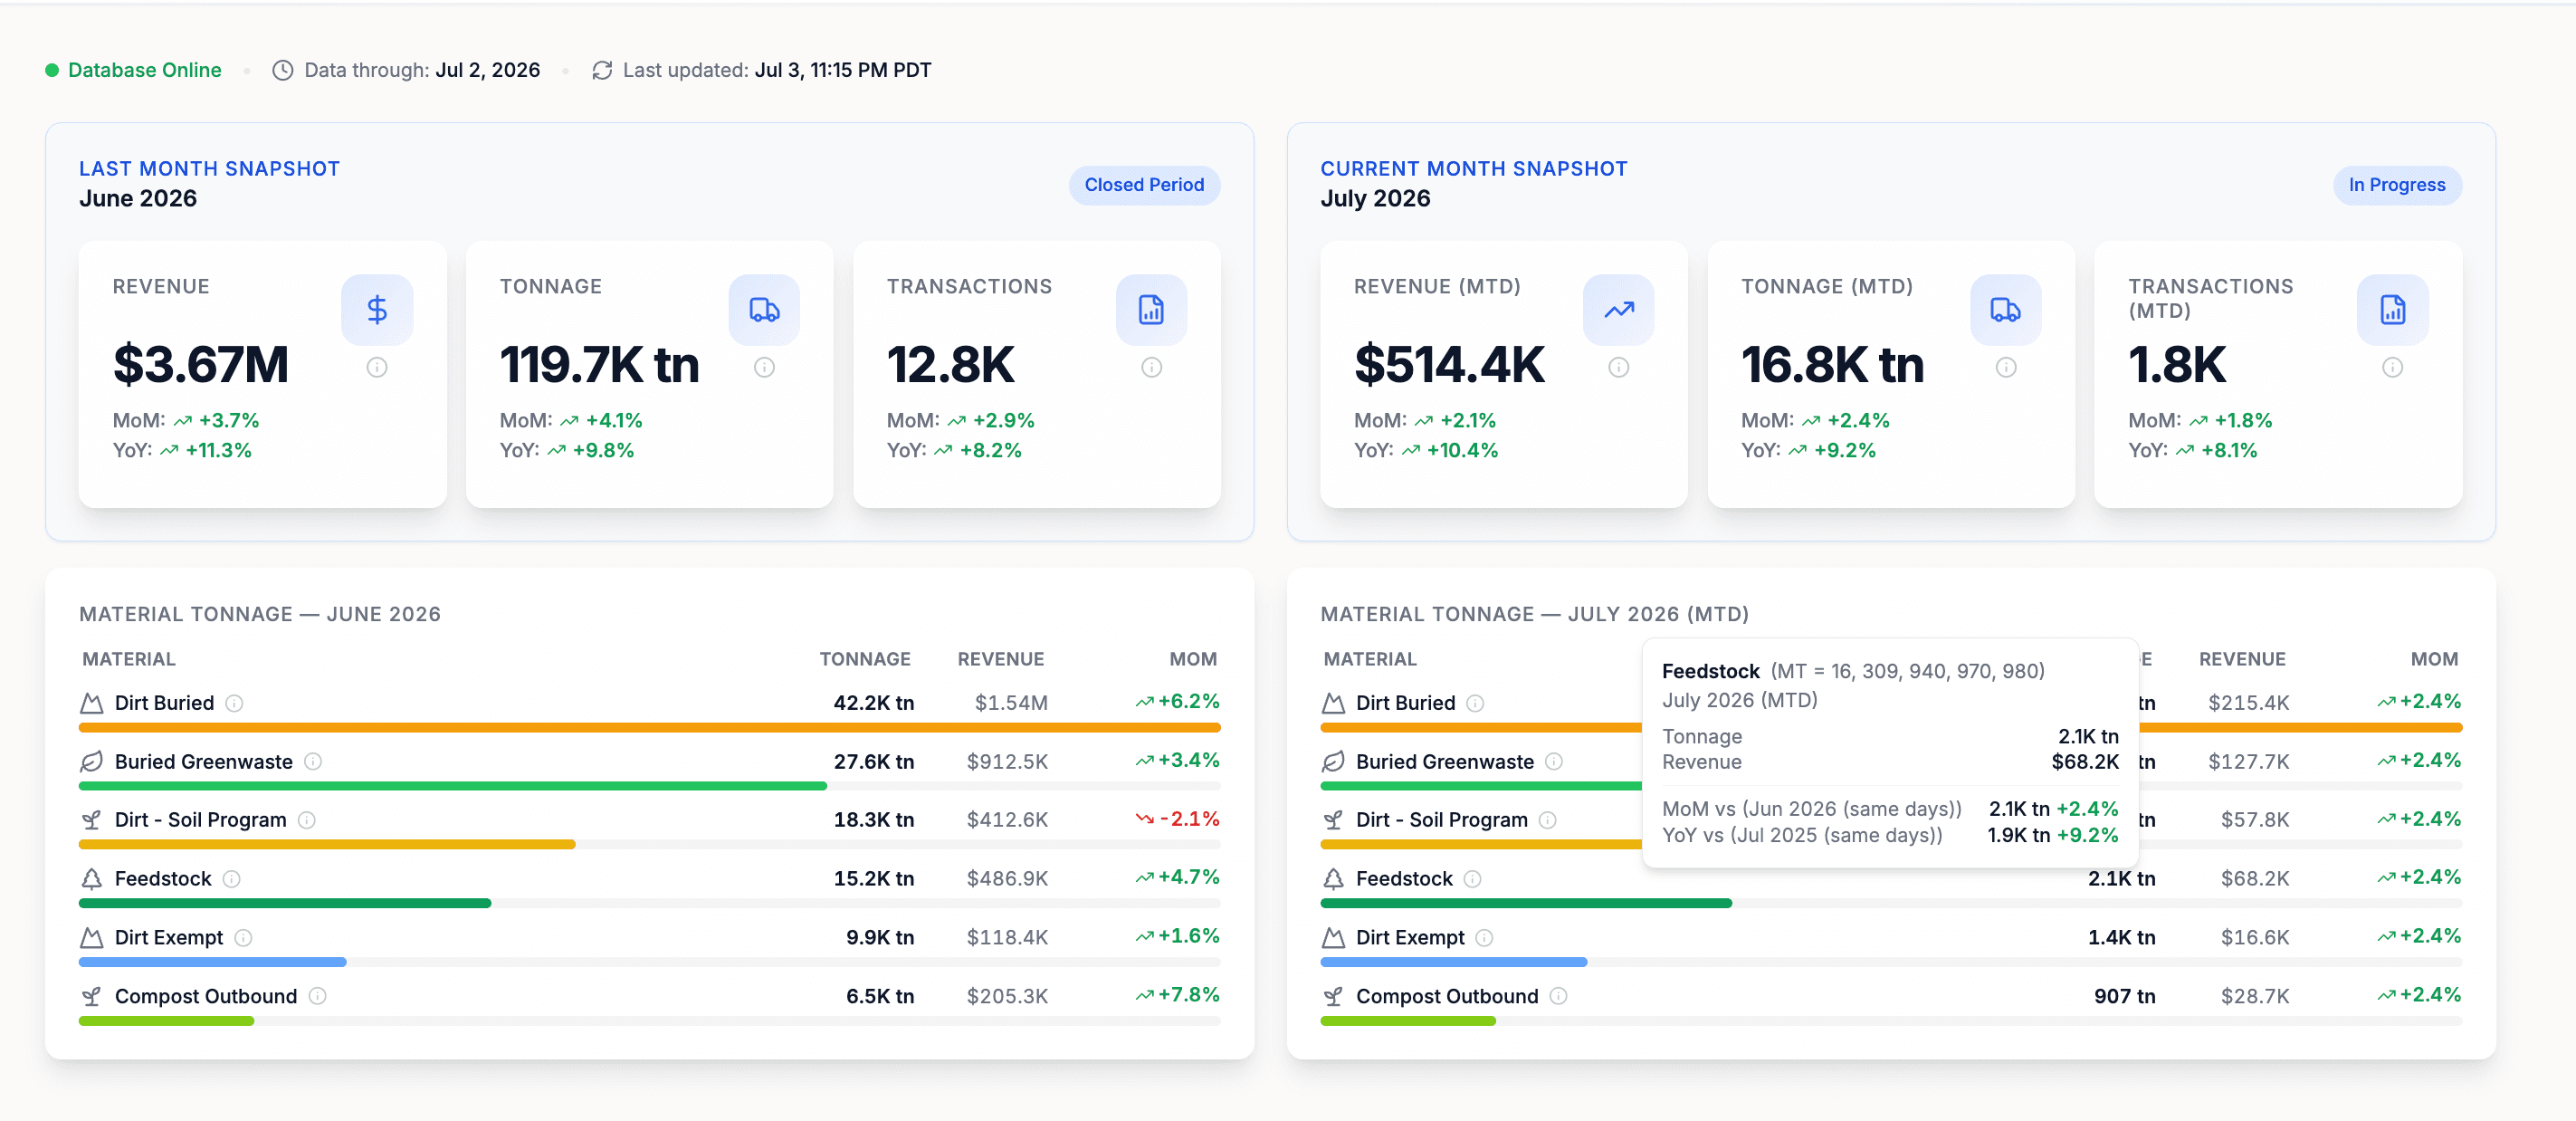This screenshot has width=2576, height=1121.
Task: Click the $3.67M revenue value
Action: point(201,364)
